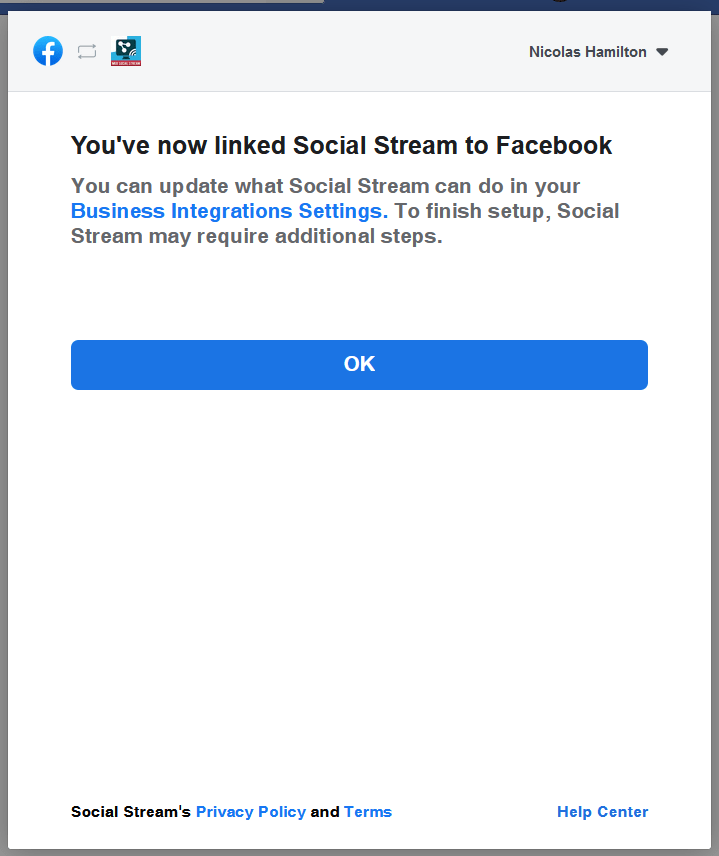Open Social Stream's Privacy Policy link
Image resolution: width=719 pixels, height=856 pixels.
(x=251, y=812)
